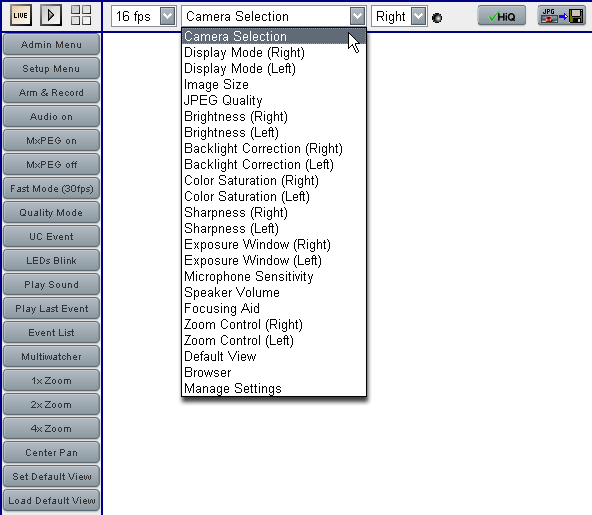Click Play Last Event
This screenshot has width=592, height=515.
[51, 308]
